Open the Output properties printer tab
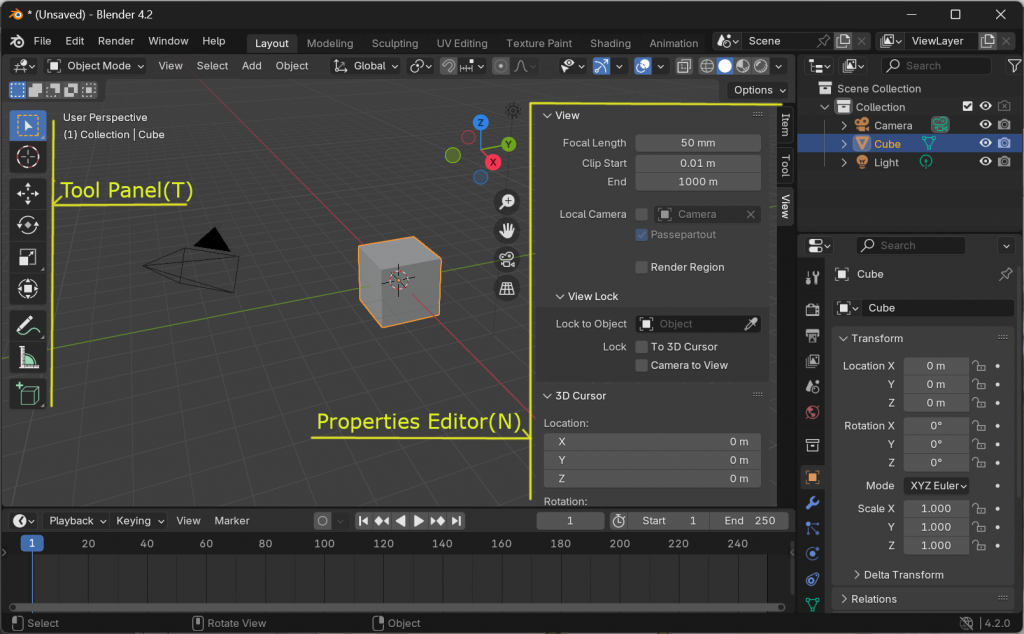The image size is (1024, 634). pyautogui.click(x=812, y=336)
